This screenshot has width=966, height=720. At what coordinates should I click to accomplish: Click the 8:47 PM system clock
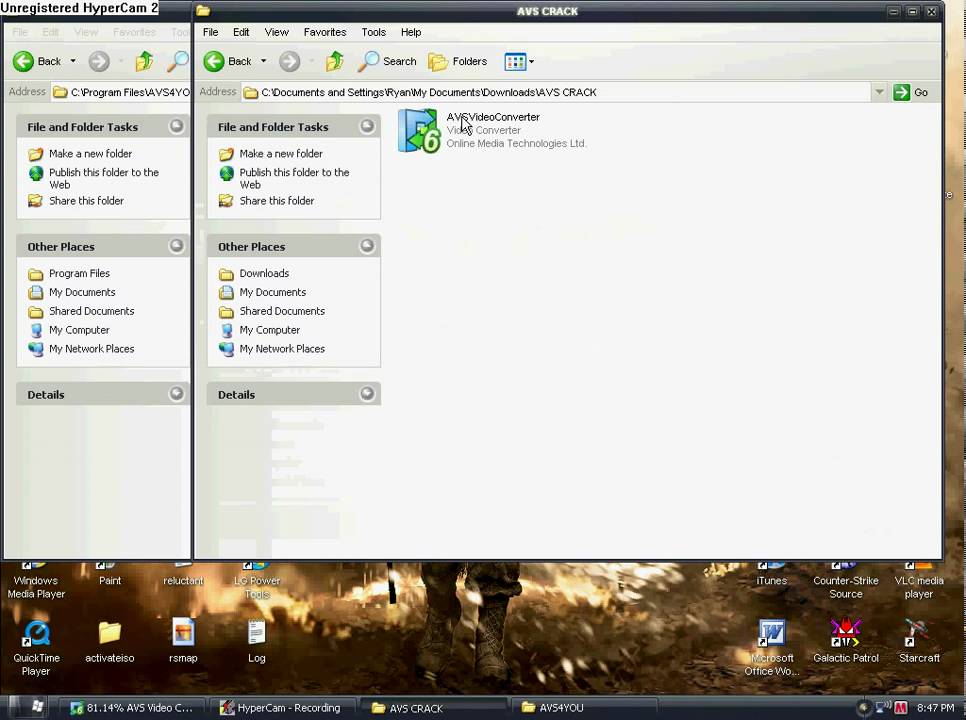tap(935, 708)
